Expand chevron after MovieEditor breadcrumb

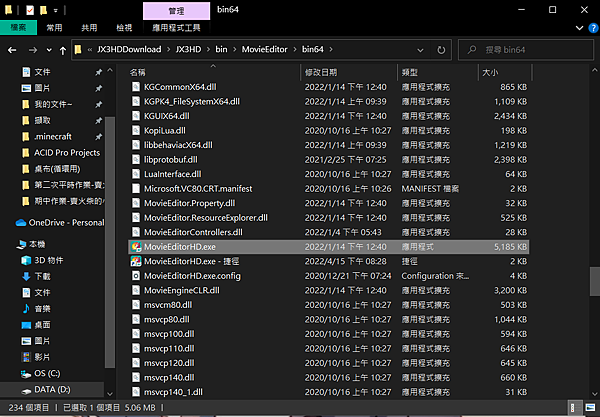(295, 50)
